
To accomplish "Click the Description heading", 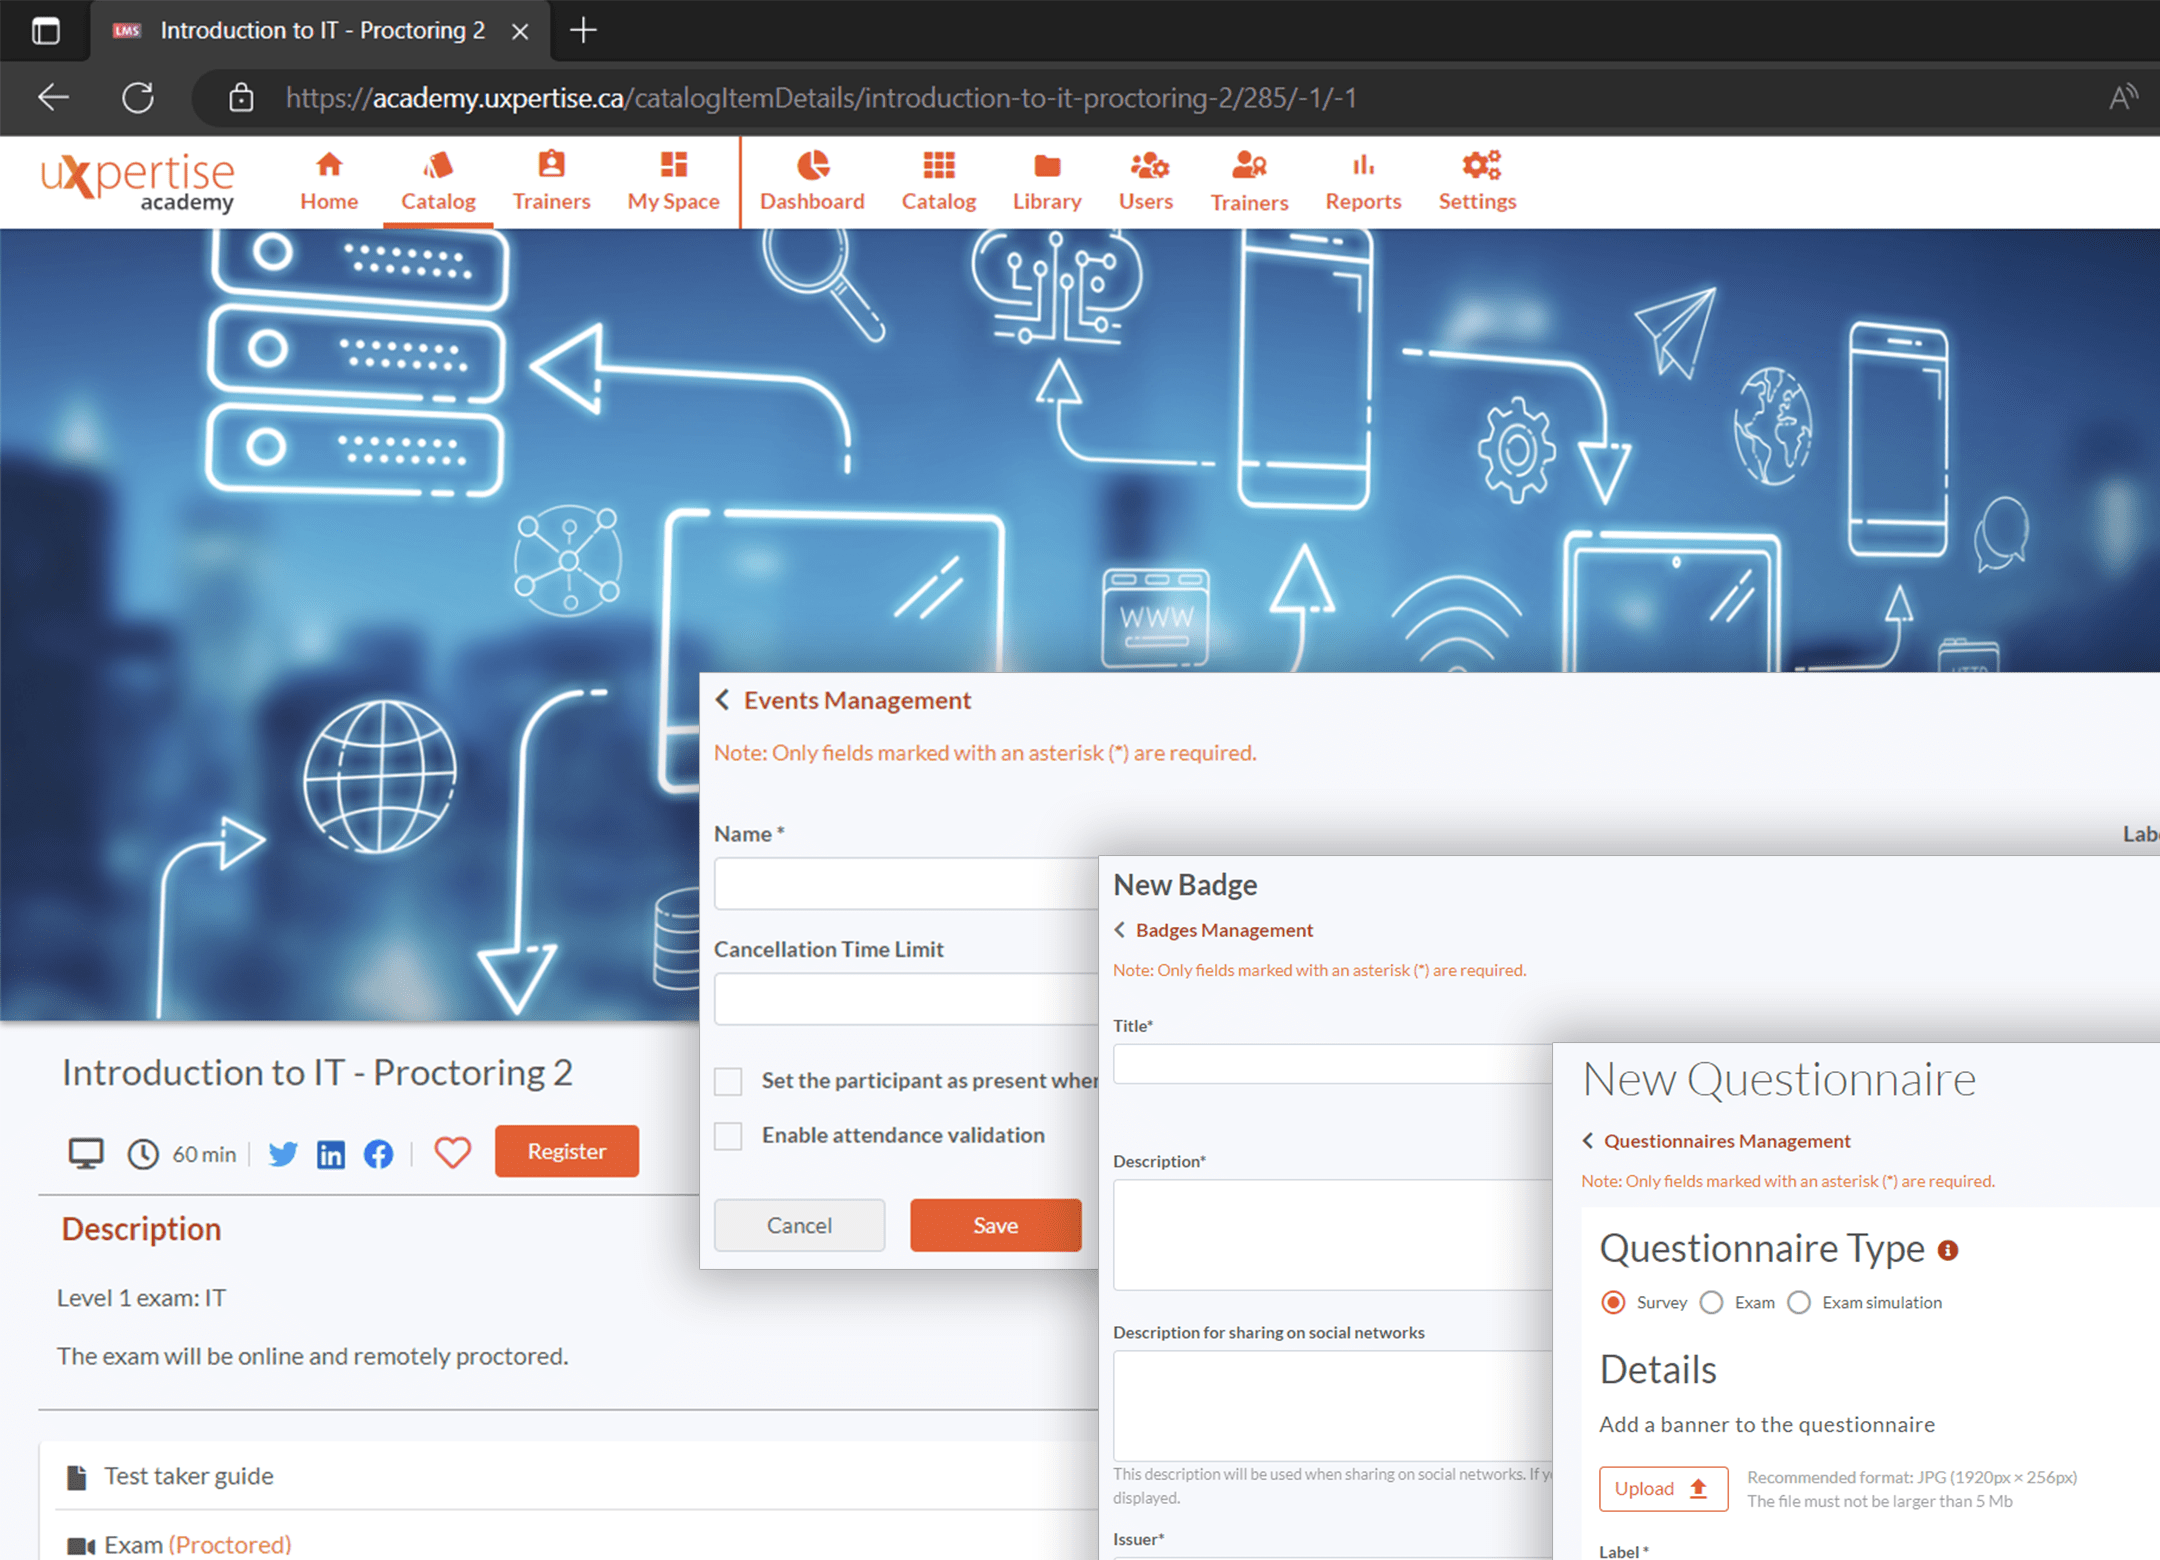I will pos(141,1229).
